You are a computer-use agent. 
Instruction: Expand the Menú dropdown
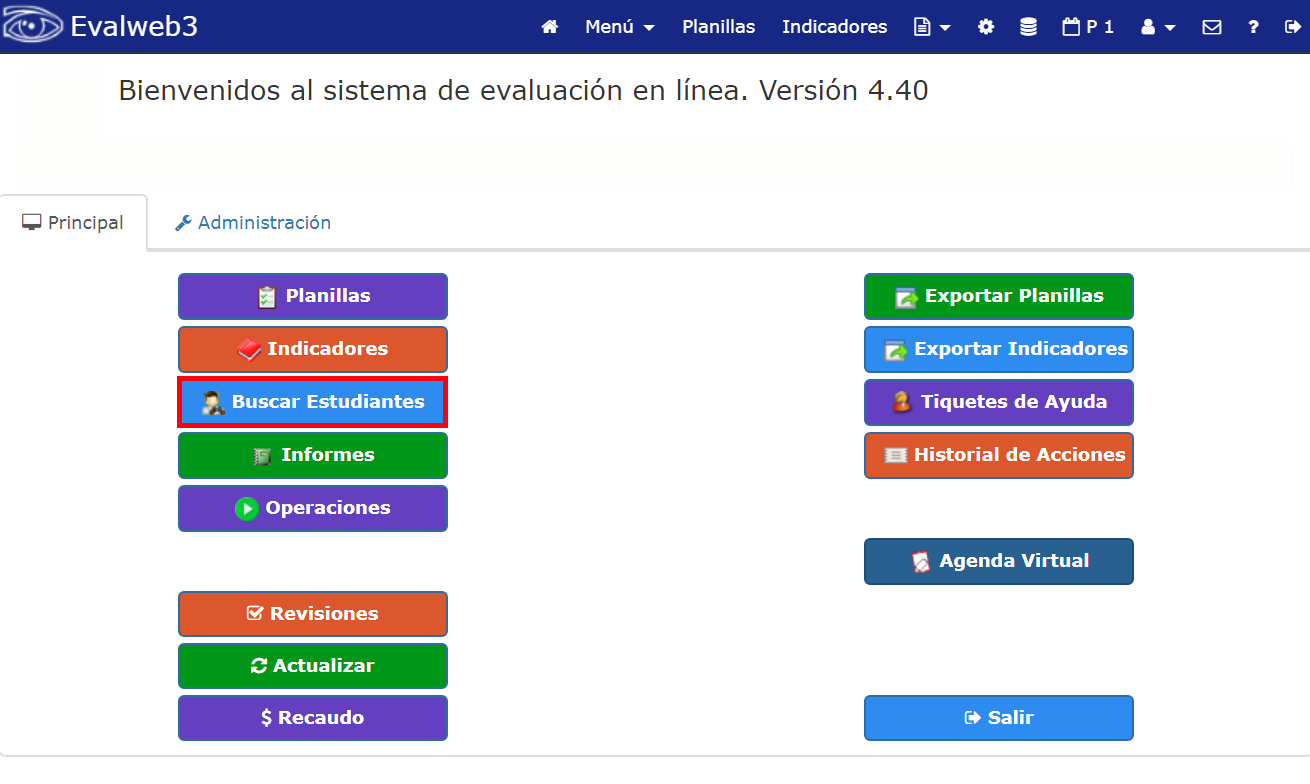click(619, 27)
